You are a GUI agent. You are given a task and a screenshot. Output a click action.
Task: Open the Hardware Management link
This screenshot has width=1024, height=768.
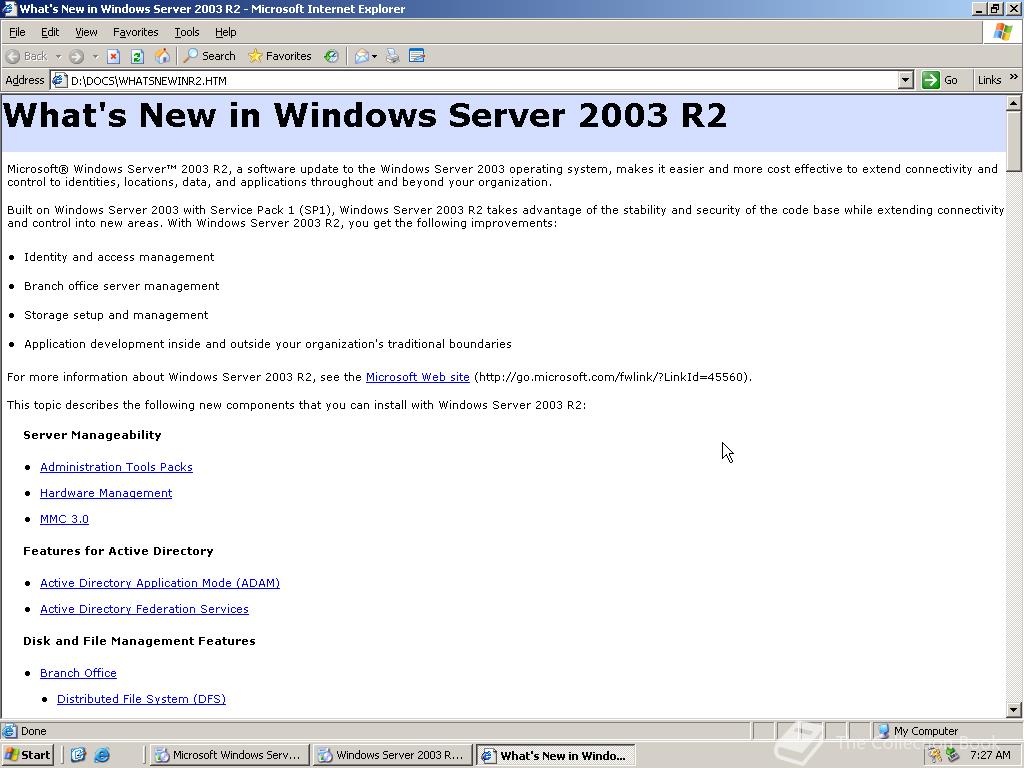[106, 493]
